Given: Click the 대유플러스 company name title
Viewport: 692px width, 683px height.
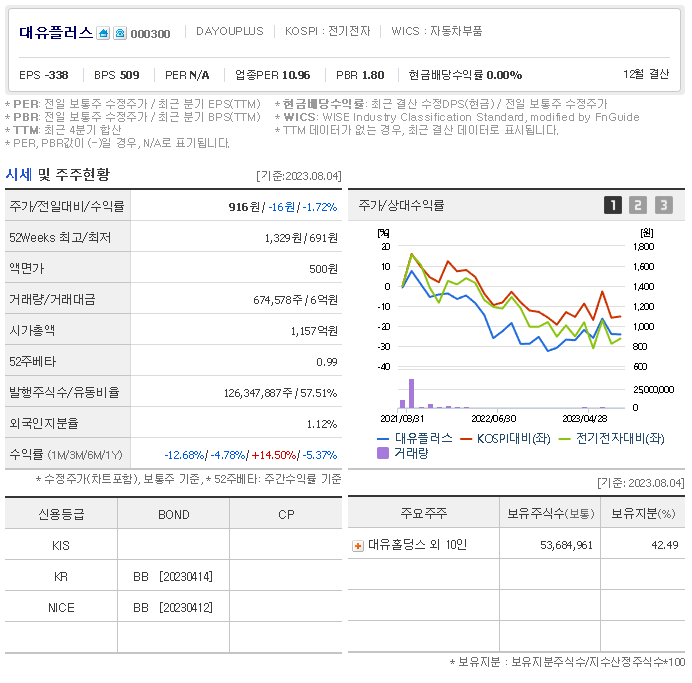Looking at the screenshot, I should click(56, 33).
